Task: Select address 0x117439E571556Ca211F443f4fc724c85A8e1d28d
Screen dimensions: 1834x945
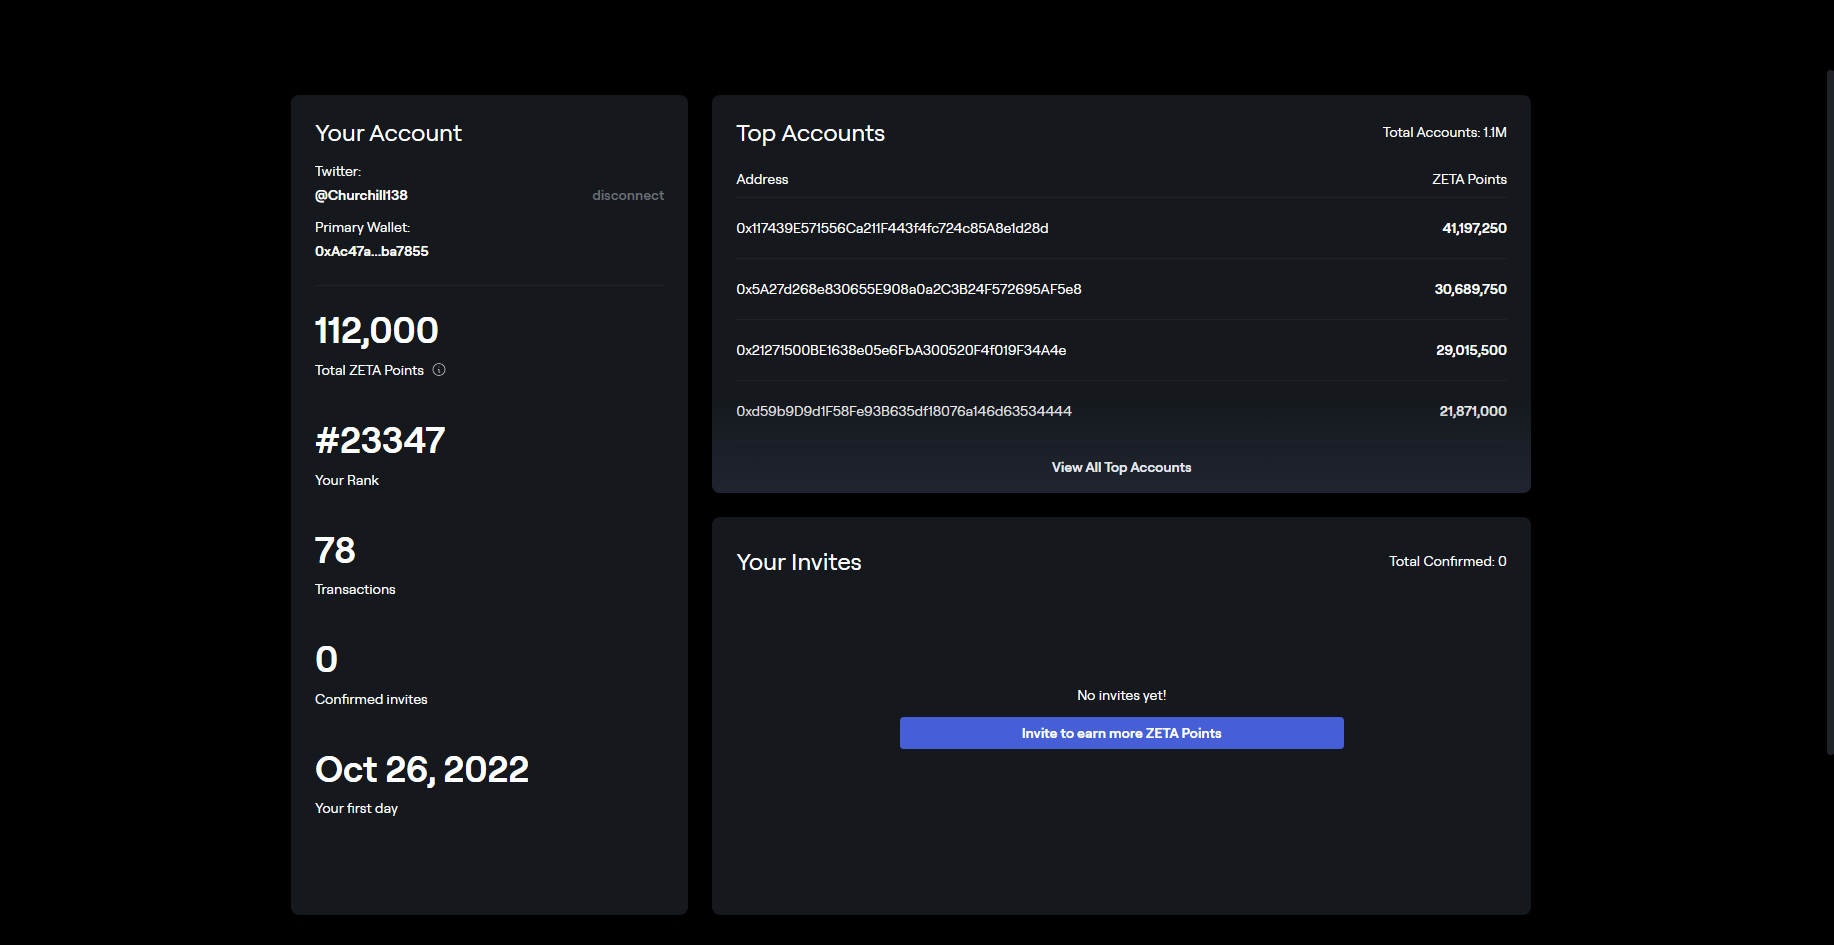Action: (892, 228)
